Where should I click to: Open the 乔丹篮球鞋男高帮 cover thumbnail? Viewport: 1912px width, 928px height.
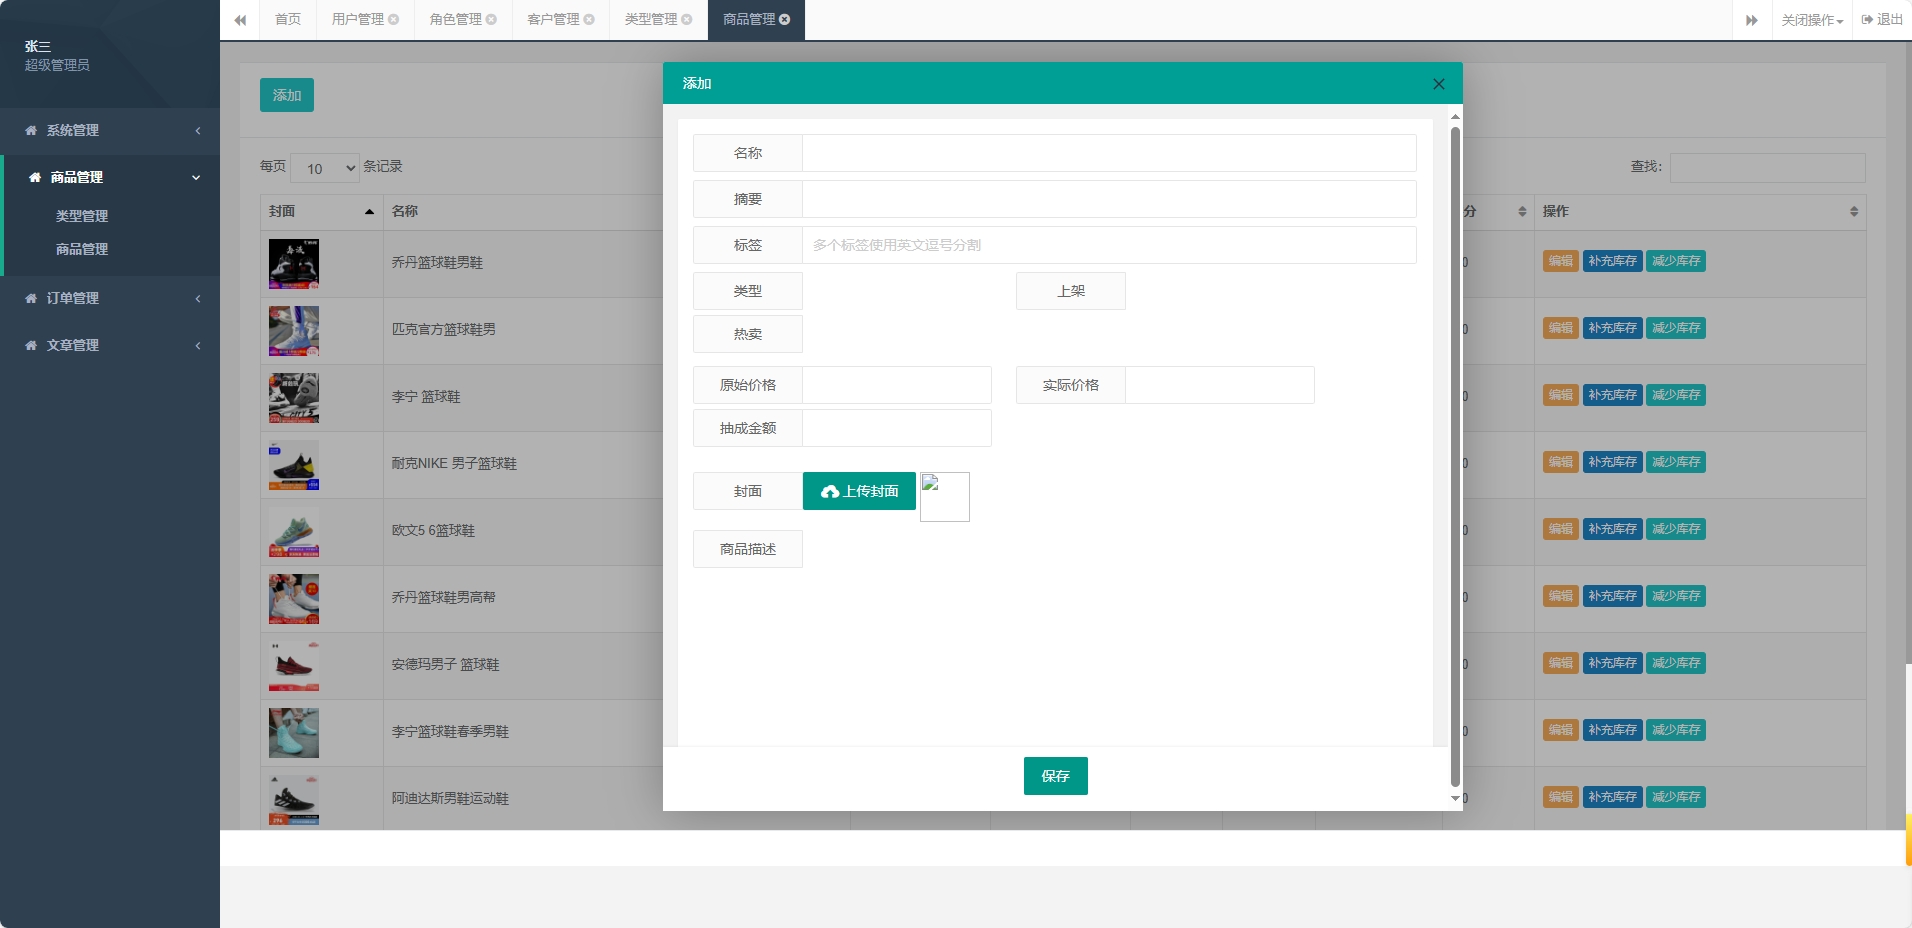pos(294,599)
